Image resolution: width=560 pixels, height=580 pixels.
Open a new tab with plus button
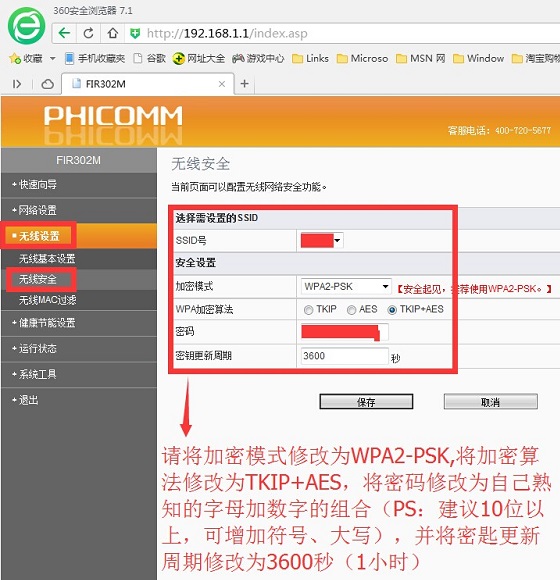(x=244, y=84)
